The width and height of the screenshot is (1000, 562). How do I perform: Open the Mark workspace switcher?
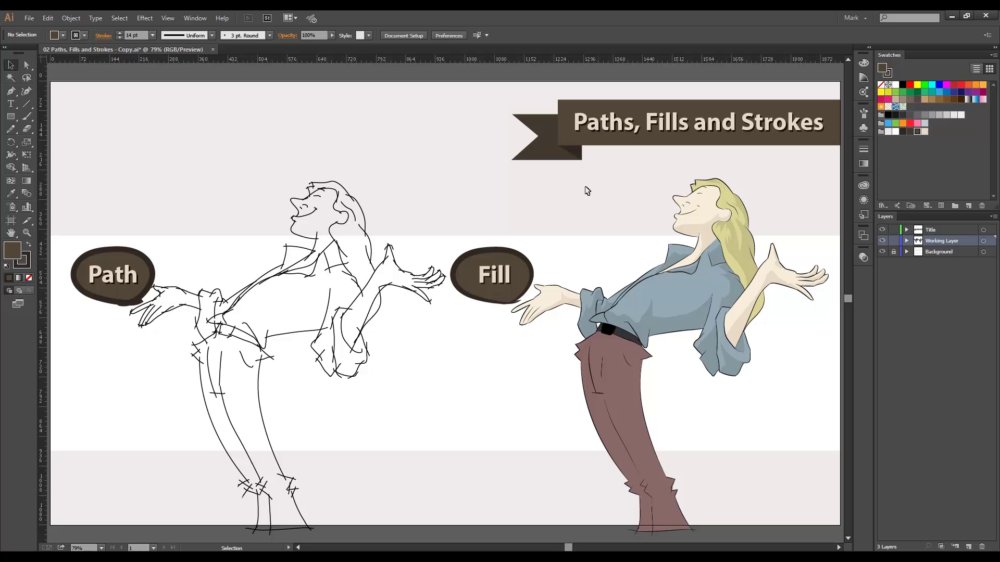[855, 18]
